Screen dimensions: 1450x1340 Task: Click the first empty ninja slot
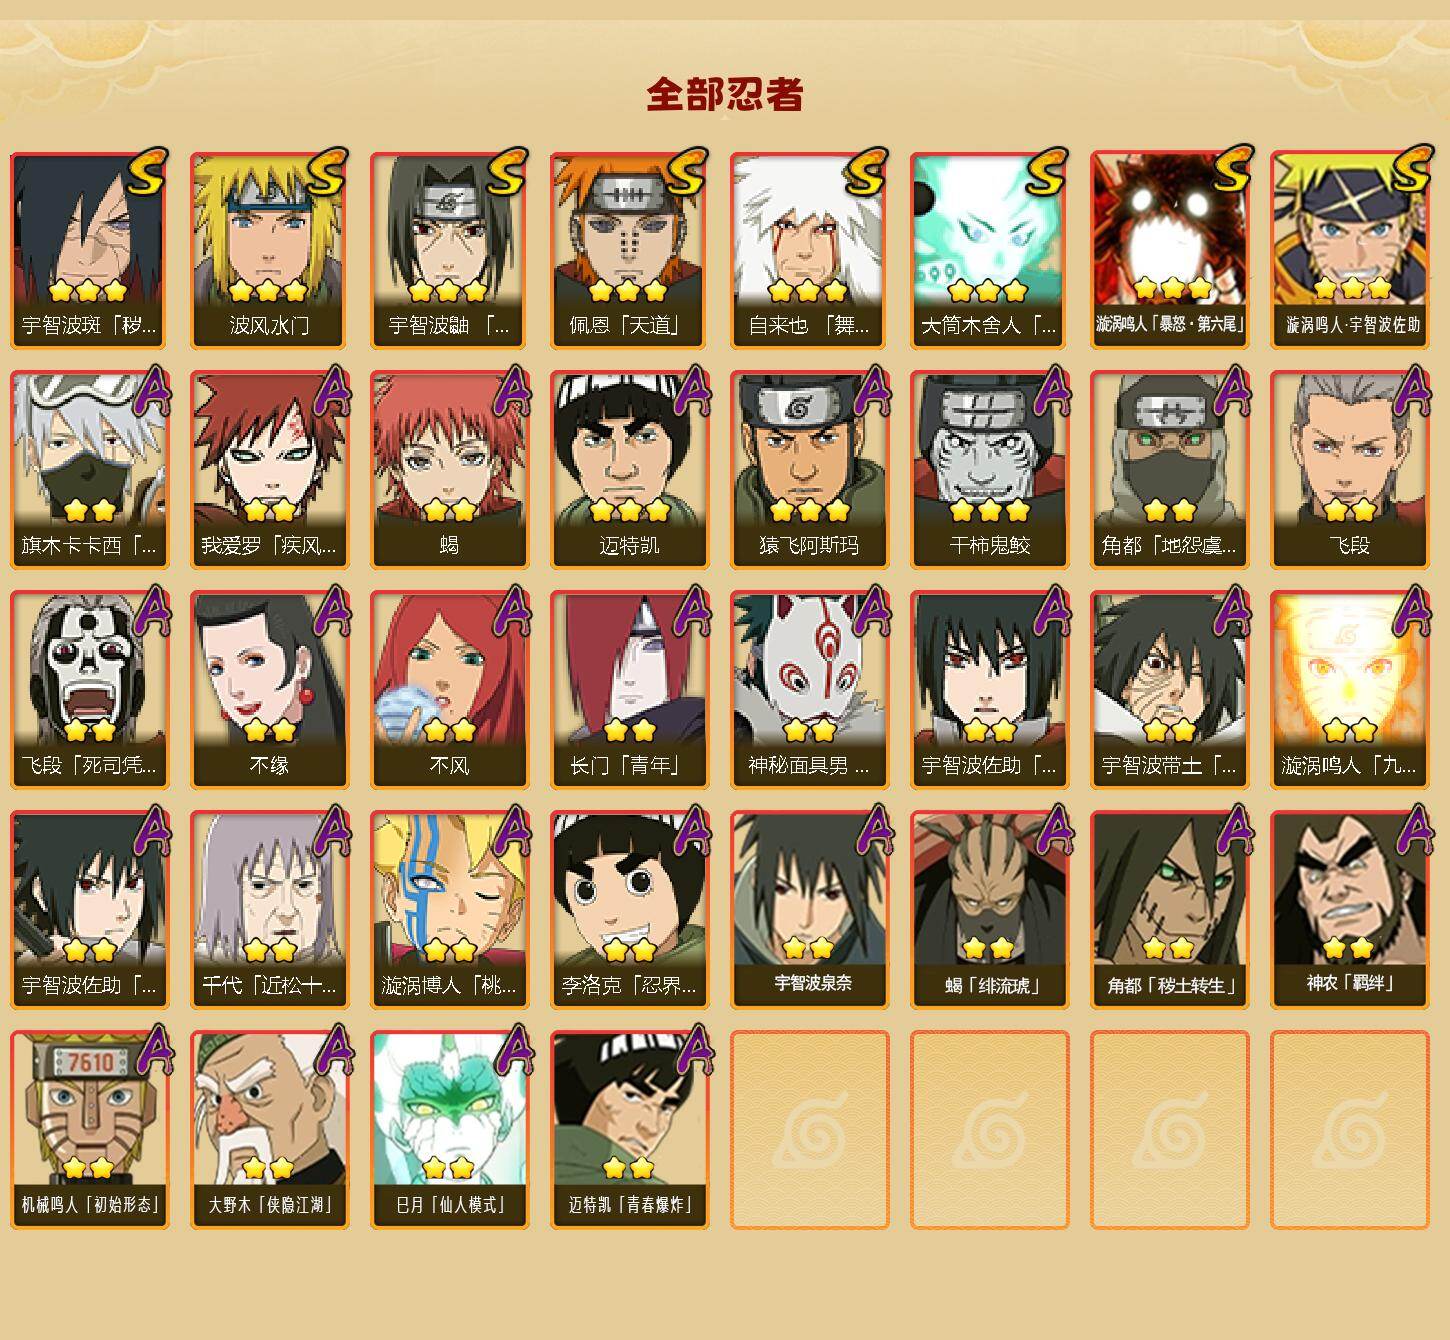(x=809, y=1130)
